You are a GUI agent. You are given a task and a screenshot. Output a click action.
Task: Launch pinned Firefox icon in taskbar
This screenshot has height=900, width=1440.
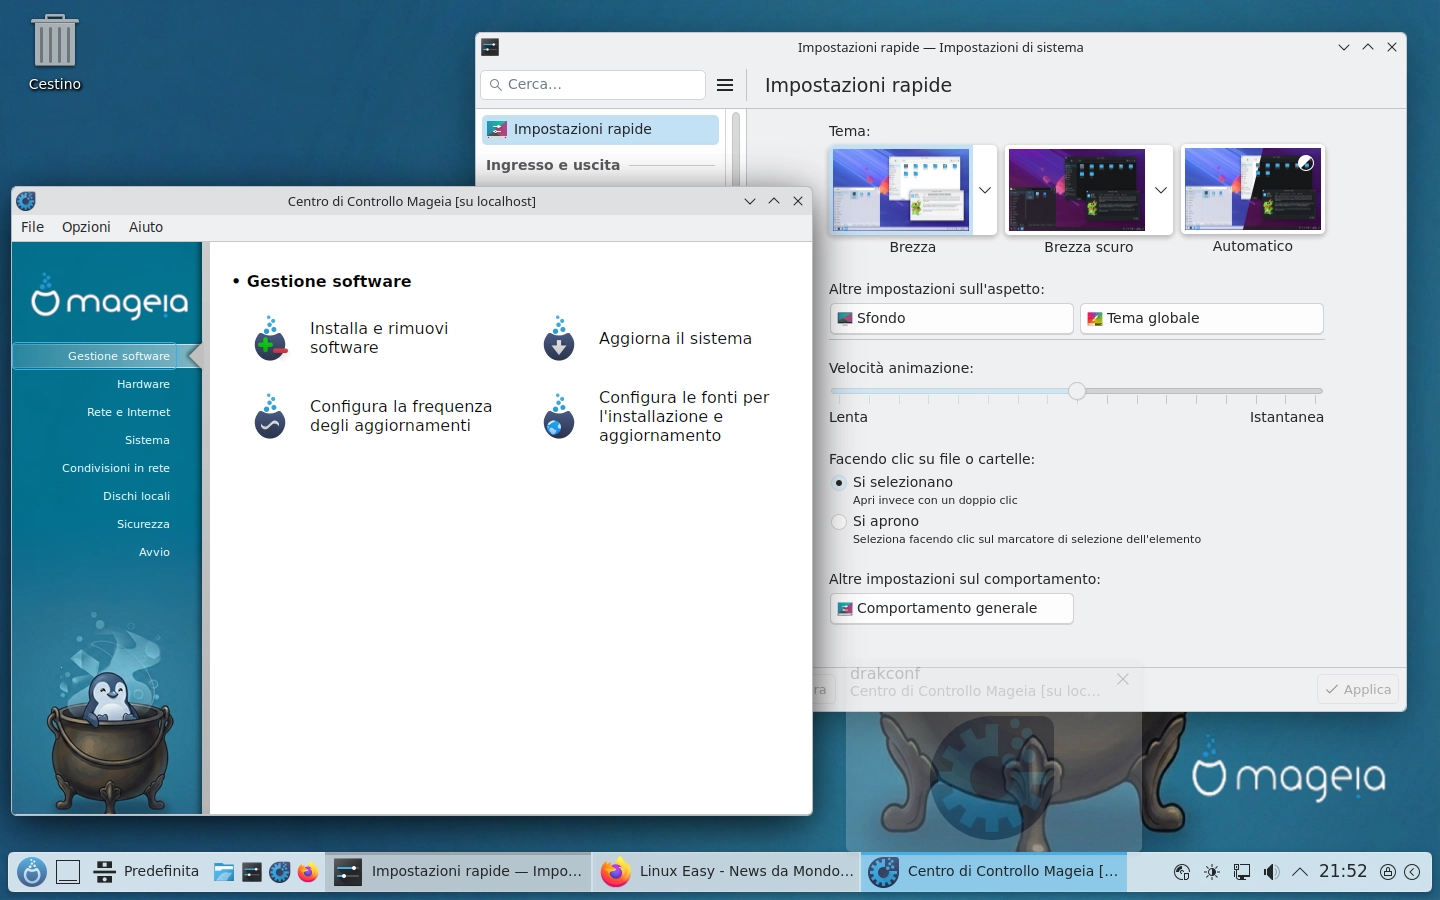(x=307, y=872)
